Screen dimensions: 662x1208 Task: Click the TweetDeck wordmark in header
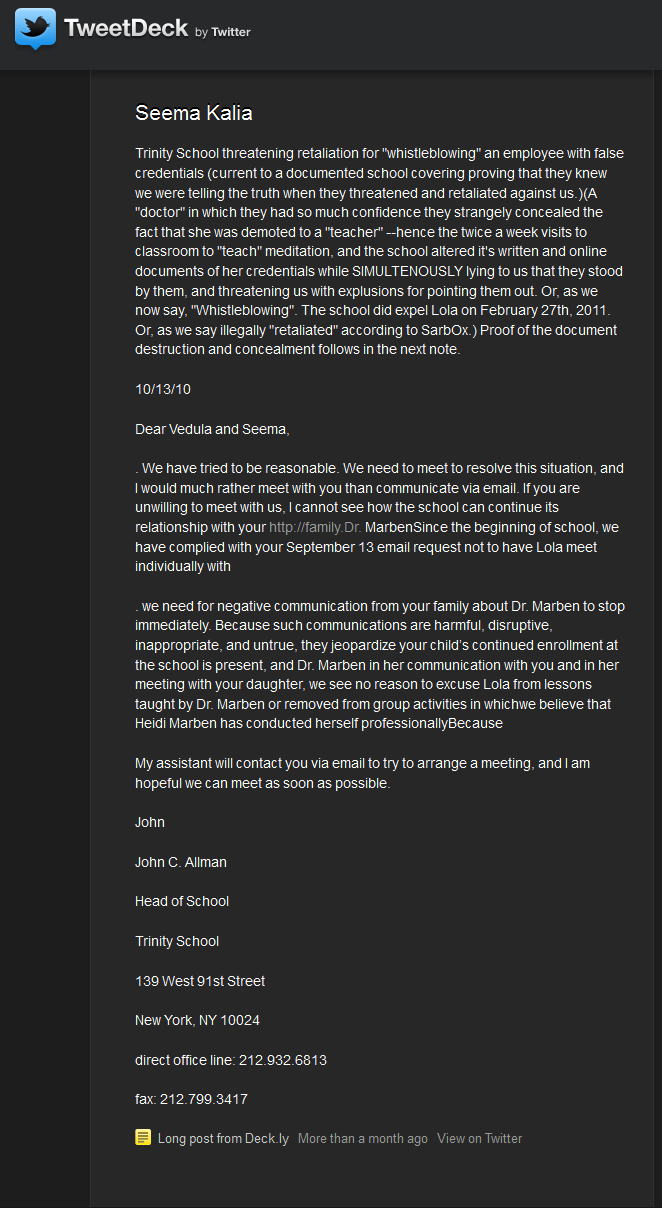pyautogui.click(x=126, y=28)
